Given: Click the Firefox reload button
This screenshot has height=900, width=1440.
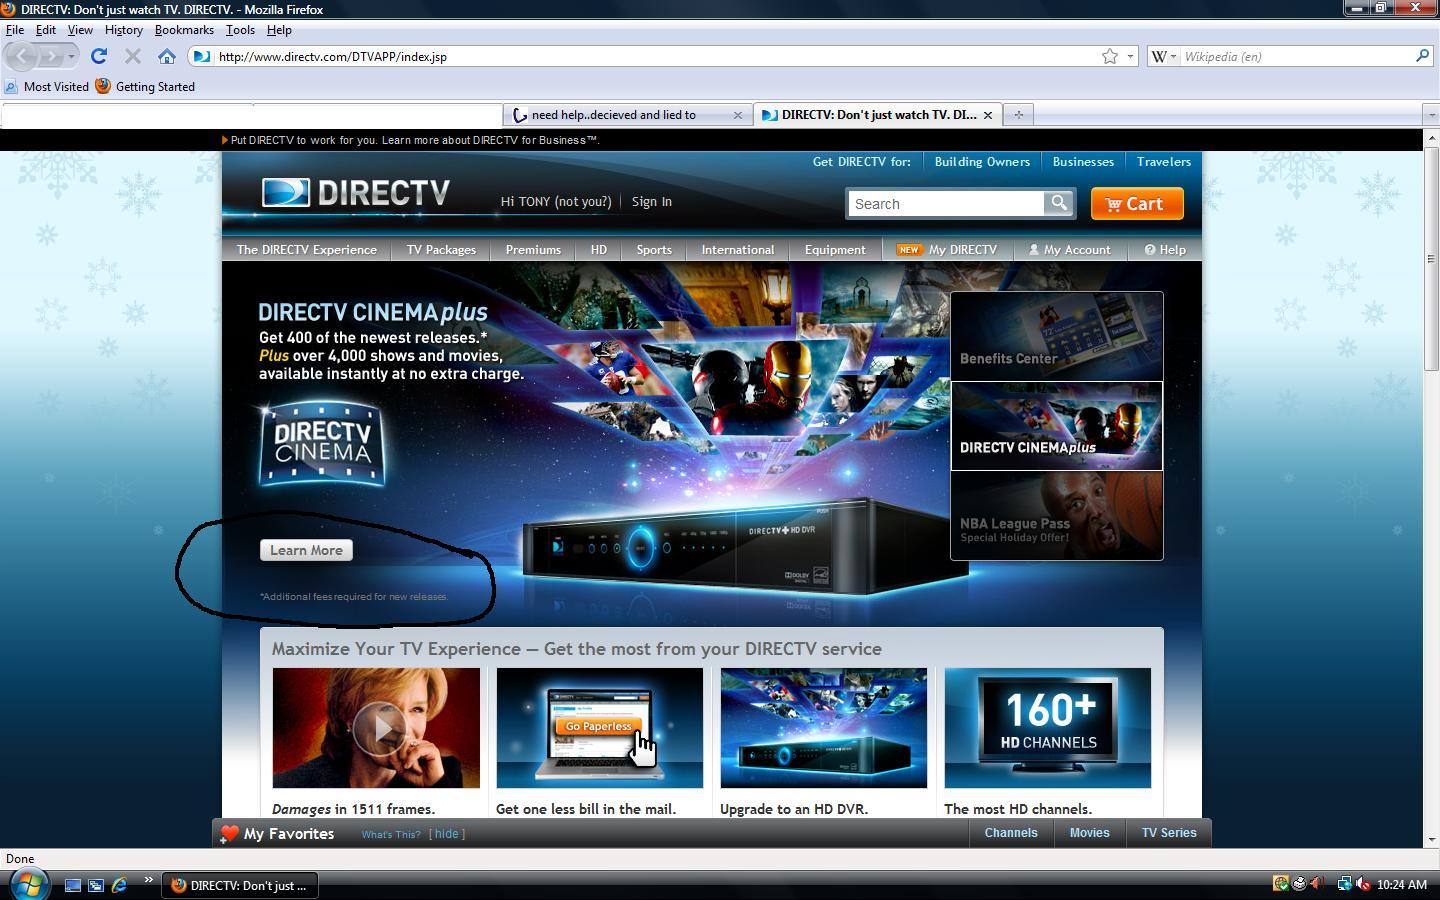Looking at the screenshot, I should click(x=98, y=56).
